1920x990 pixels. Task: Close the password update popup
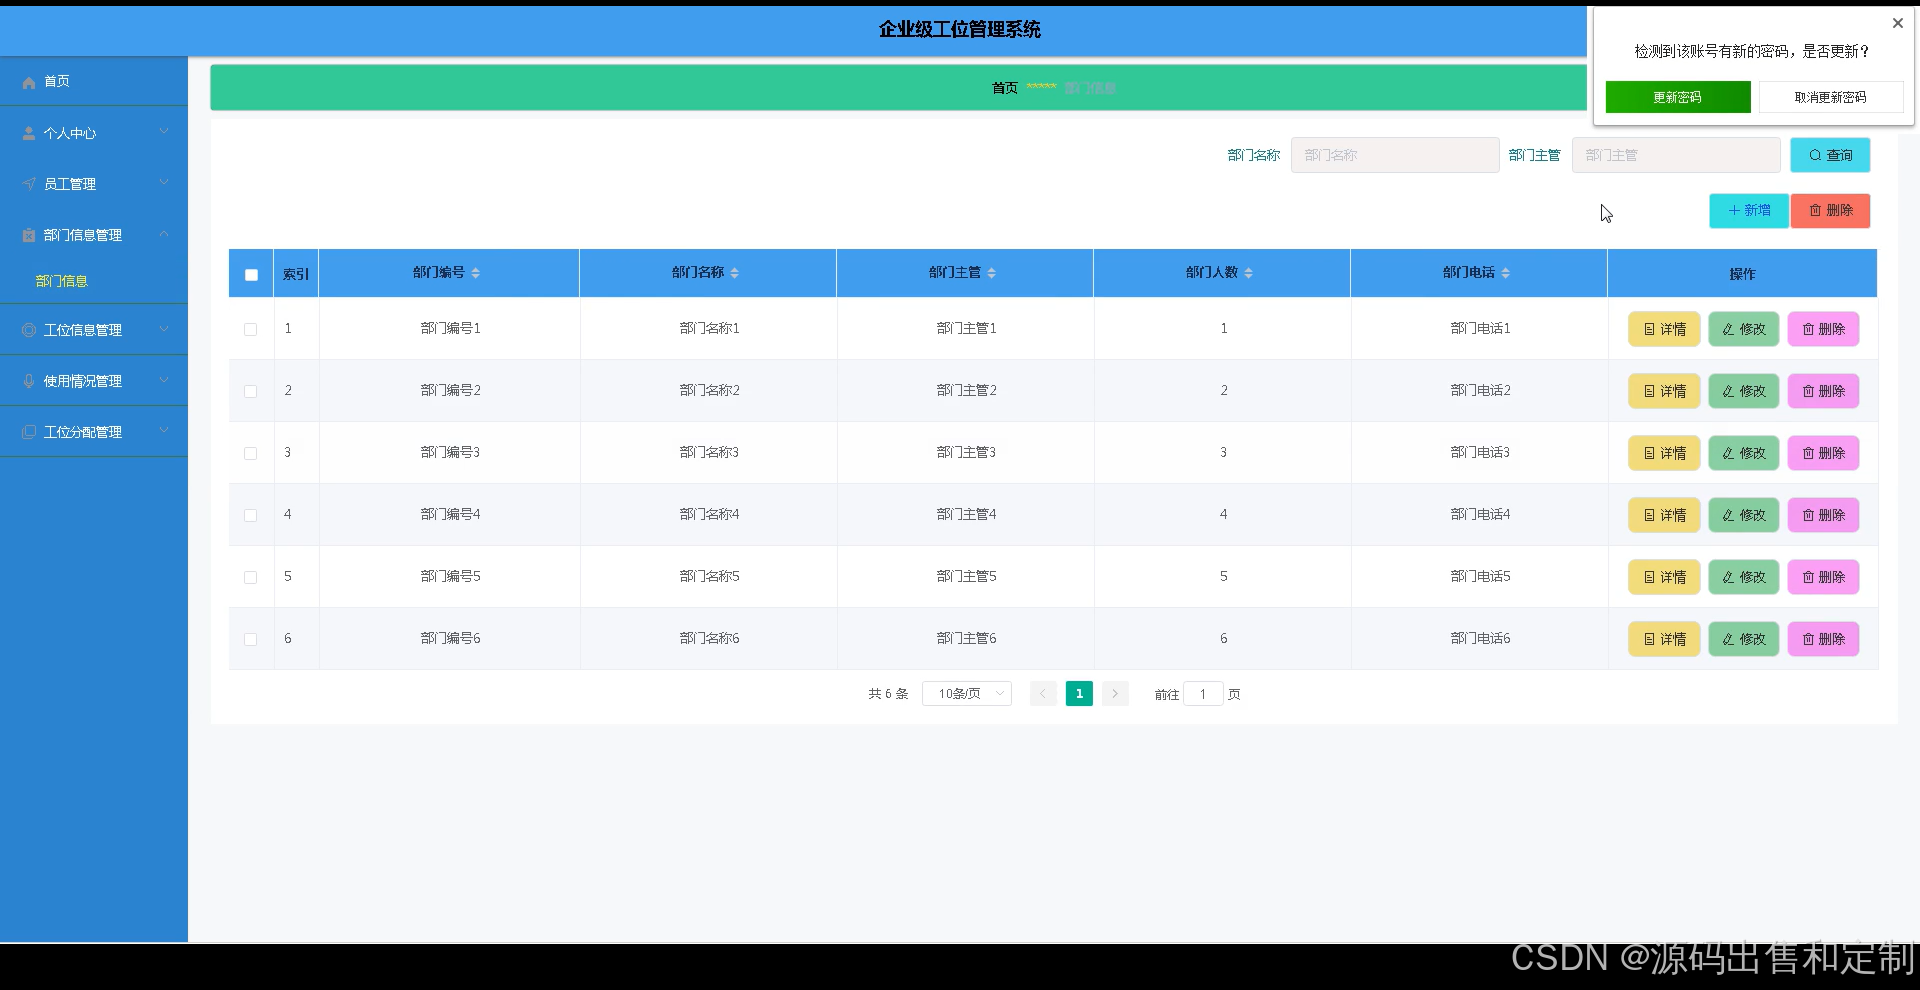1897,23
